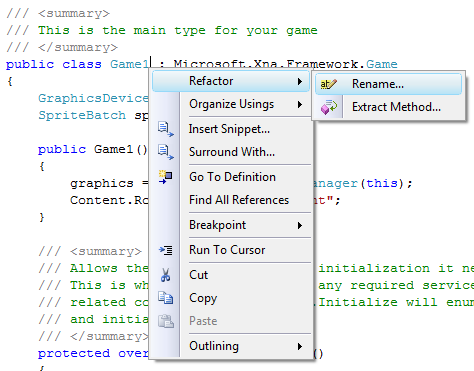The width and height of the screenshot is (474, 371).
Task: Select Run To Cursor
Action: pos(231,250)
